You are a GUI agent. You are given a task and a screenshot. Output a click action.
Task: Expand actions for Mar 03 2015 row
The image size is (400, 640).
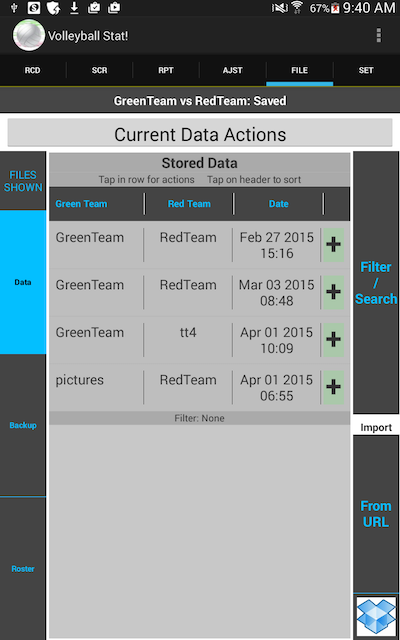click(x=333, y=292)
